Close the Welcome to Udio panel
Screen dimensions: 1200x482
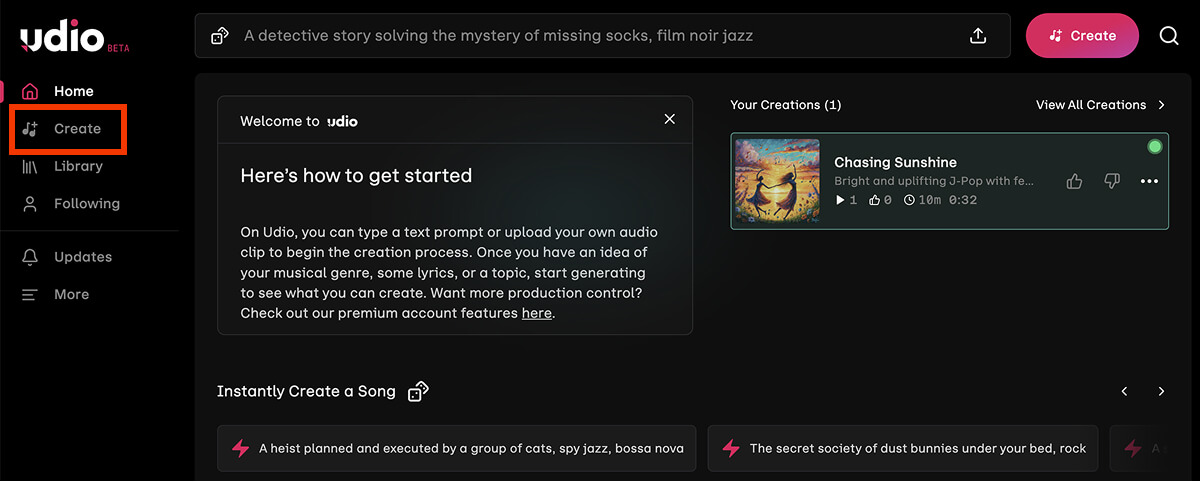(x=670, y=119)
